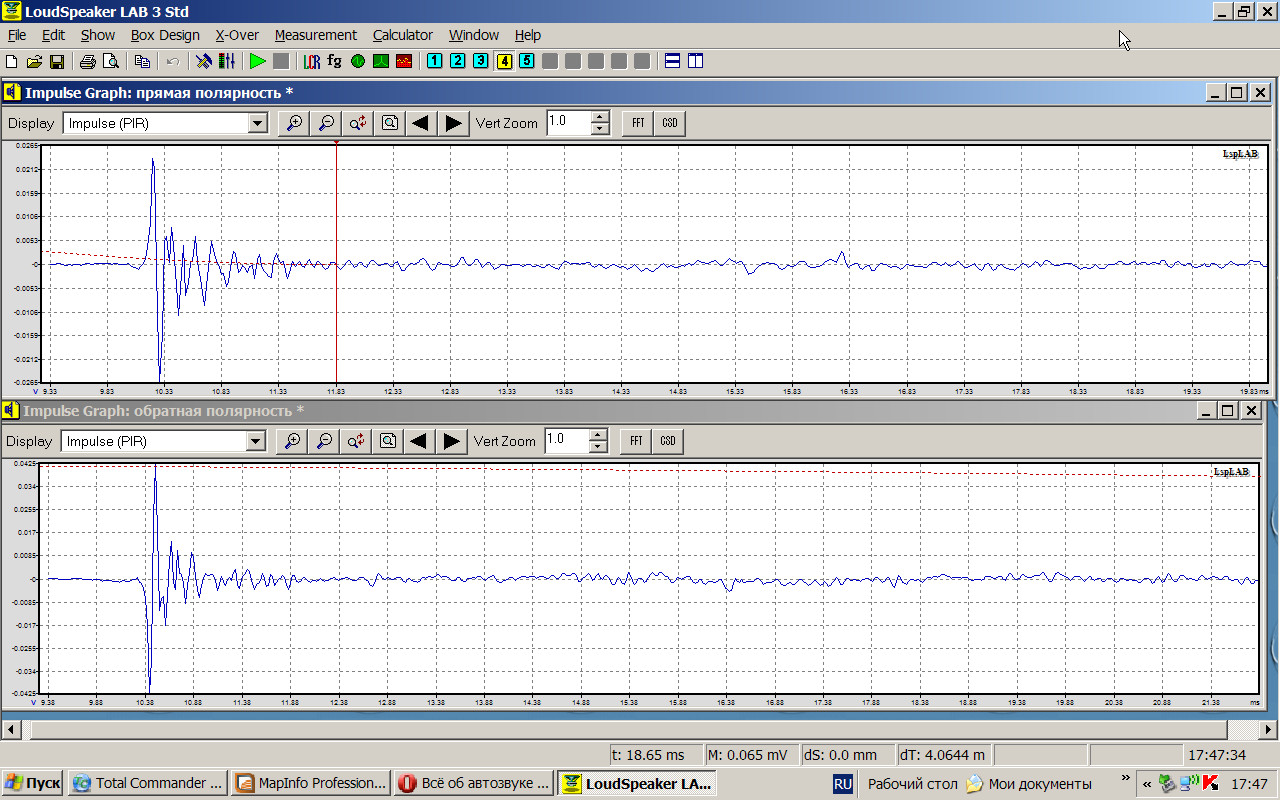The width and height of the screenshot is (1280, 800).
Task: Toggle memory slot 1 button
Action: pyautogui.click(x=434, y=61)
